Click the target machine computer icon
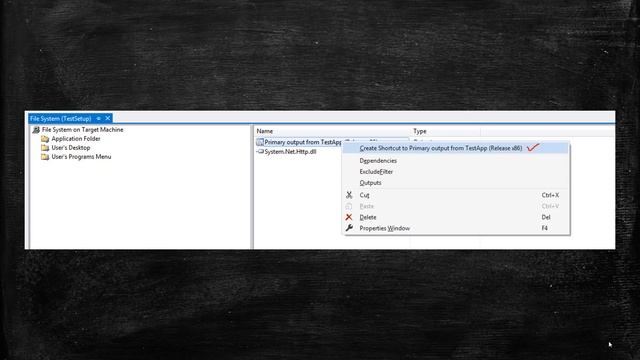Viewport: 640px width, 360px height. [36, 130]
